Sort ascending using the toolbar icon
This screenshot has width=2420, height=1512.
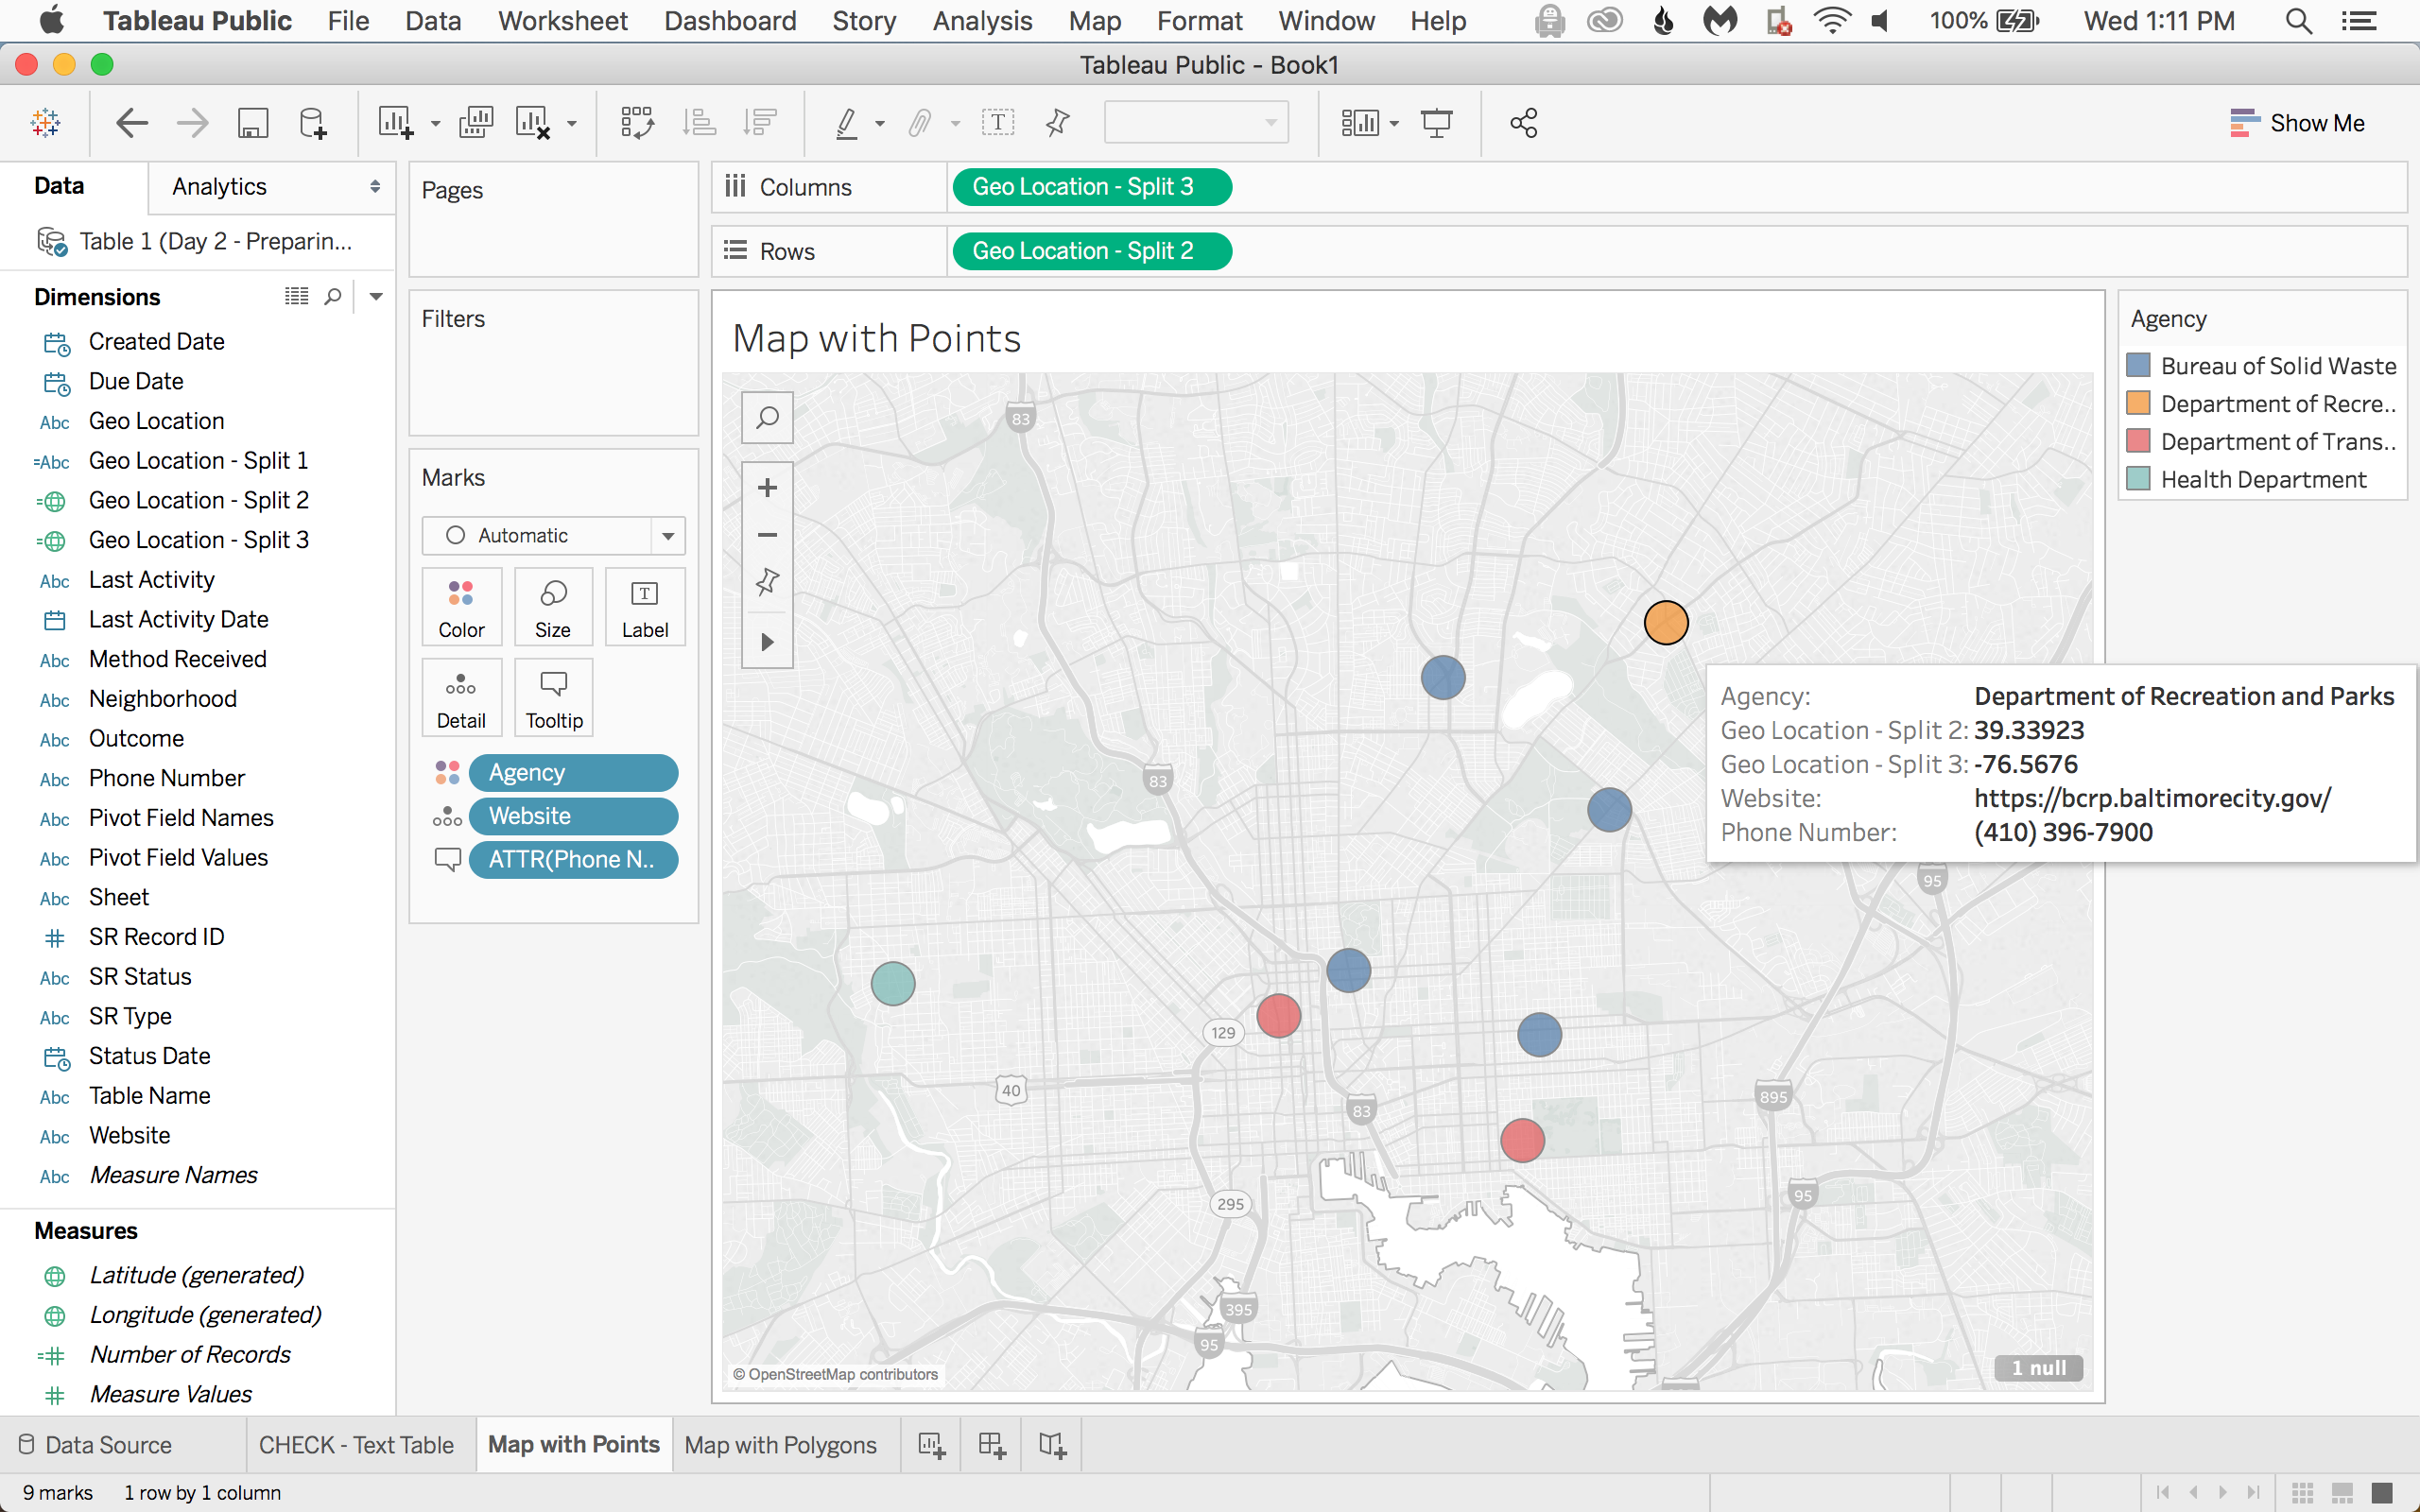pyautogui.click(x=699, y=123)
